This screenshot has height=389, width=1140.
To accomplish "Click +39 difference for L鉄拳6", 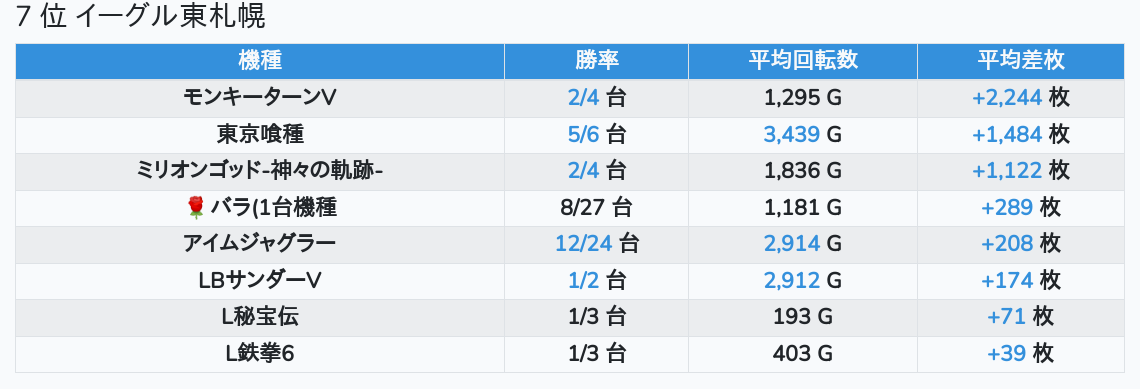I will (1006, 354).
